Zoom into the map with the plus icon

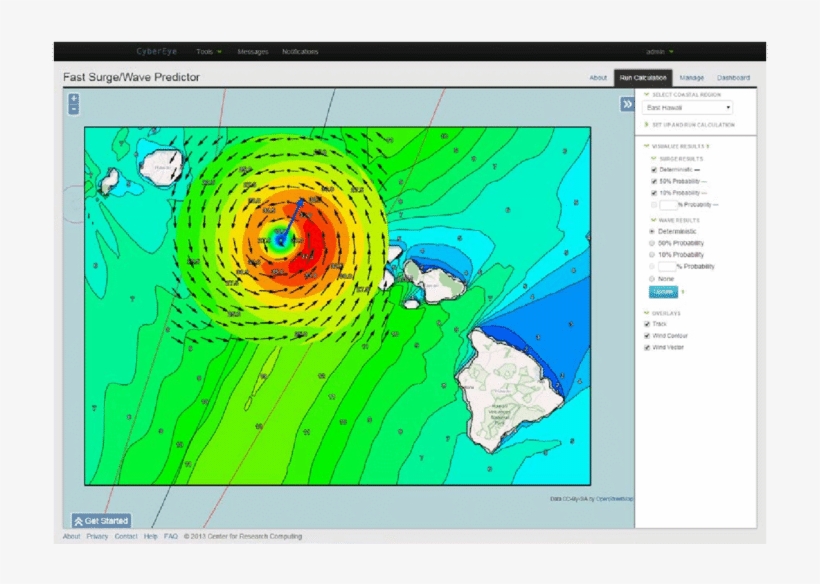[x=73, y=99]
